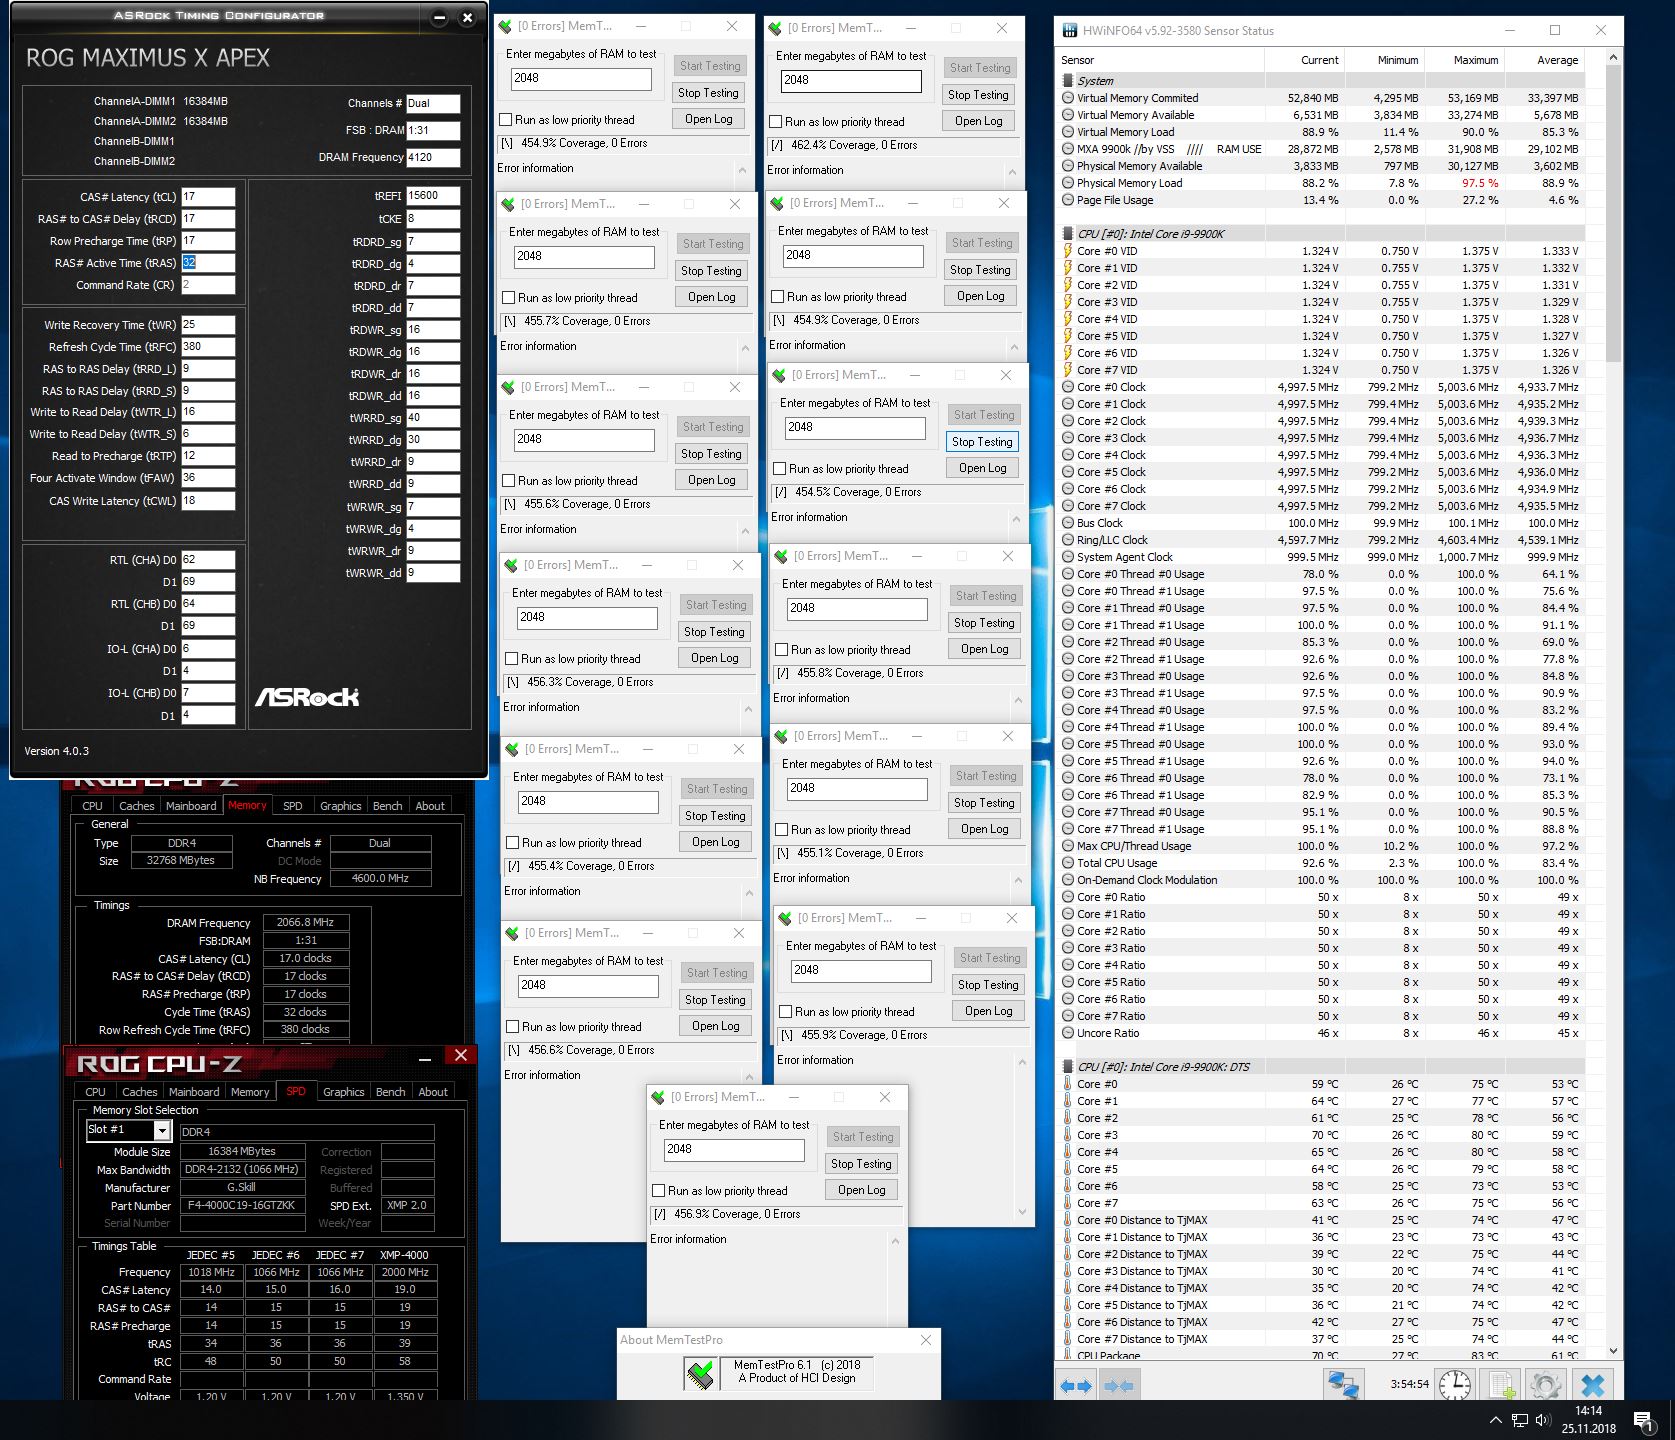1675x1440 pixels.
Task: Enable low priority thread in 462.4% coverage window
Action: 776,122
